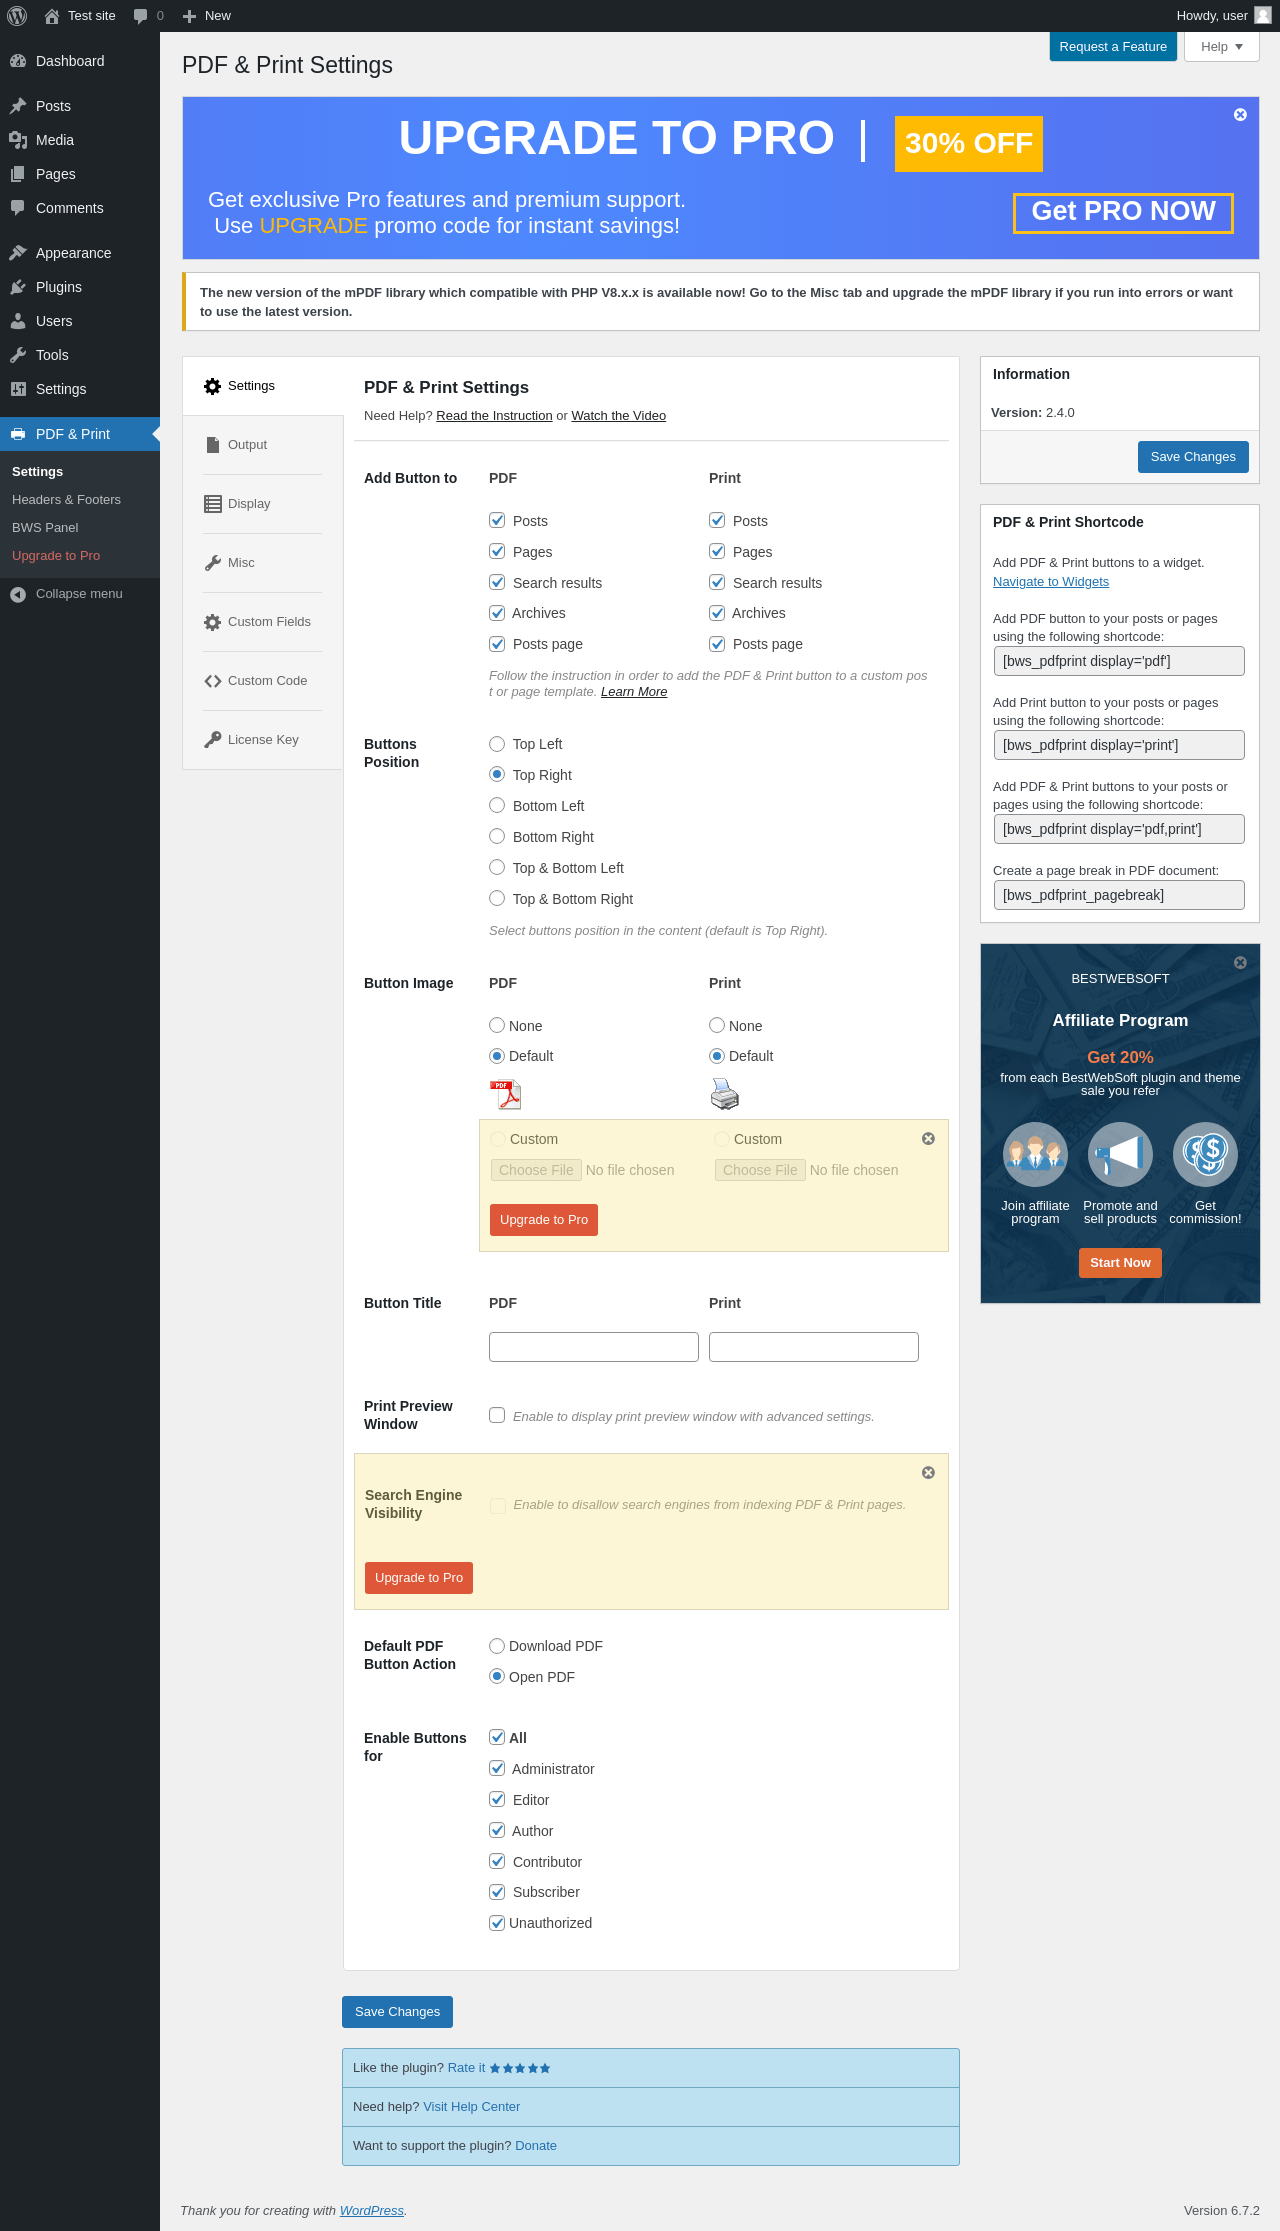Viewport: 1280px width, 2231px height.
Task: Click the Posts pushpin icon
Action: (18, 106)
